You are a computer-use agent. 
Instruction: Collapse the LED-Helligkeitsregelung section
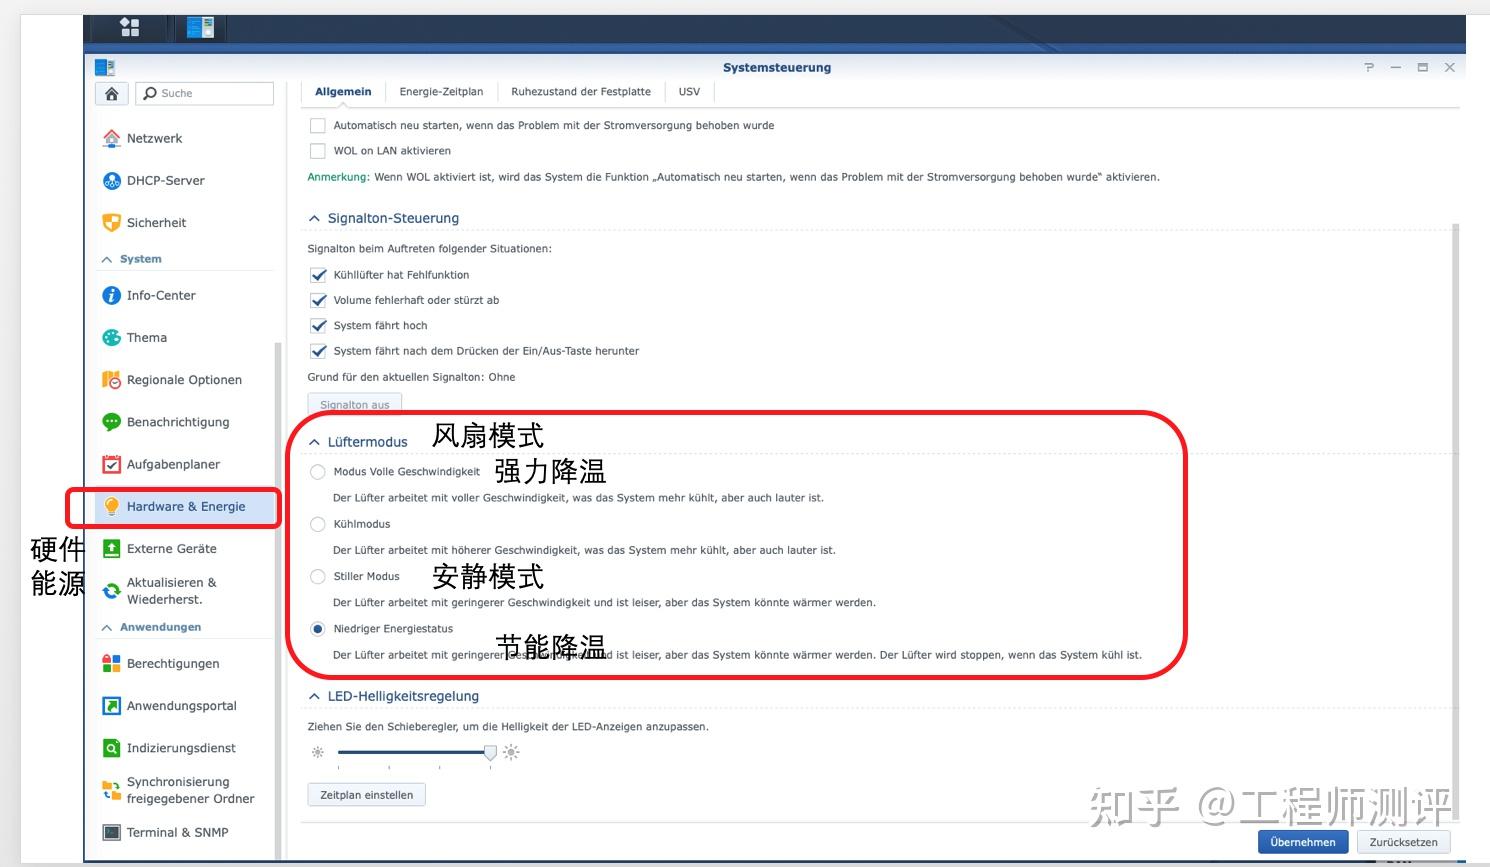(x=313, y=696)
